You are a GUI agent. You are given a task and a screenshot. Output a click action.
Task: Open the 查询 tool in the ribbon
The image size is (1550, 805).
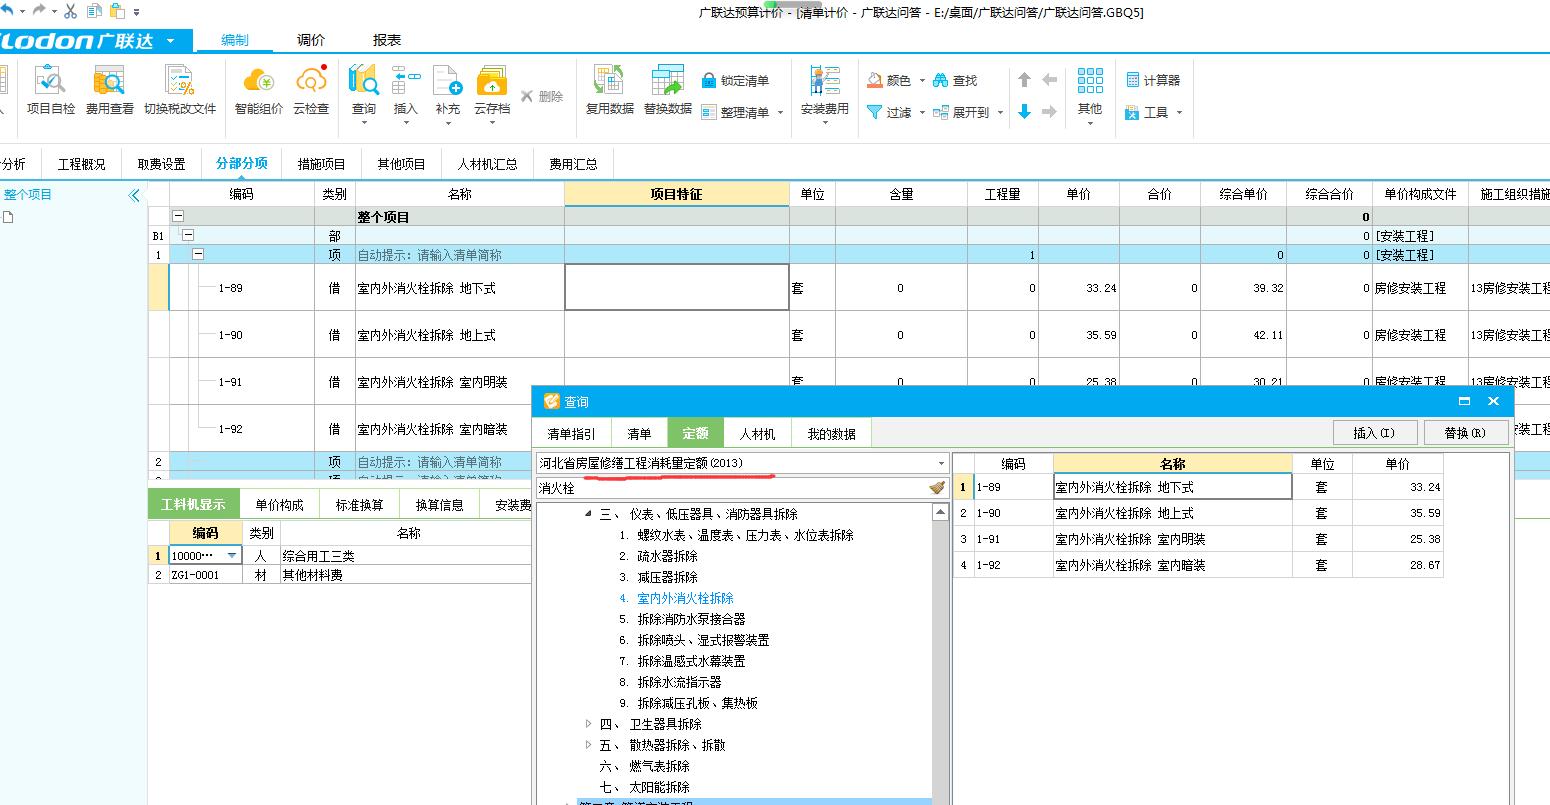coord(364,93)
